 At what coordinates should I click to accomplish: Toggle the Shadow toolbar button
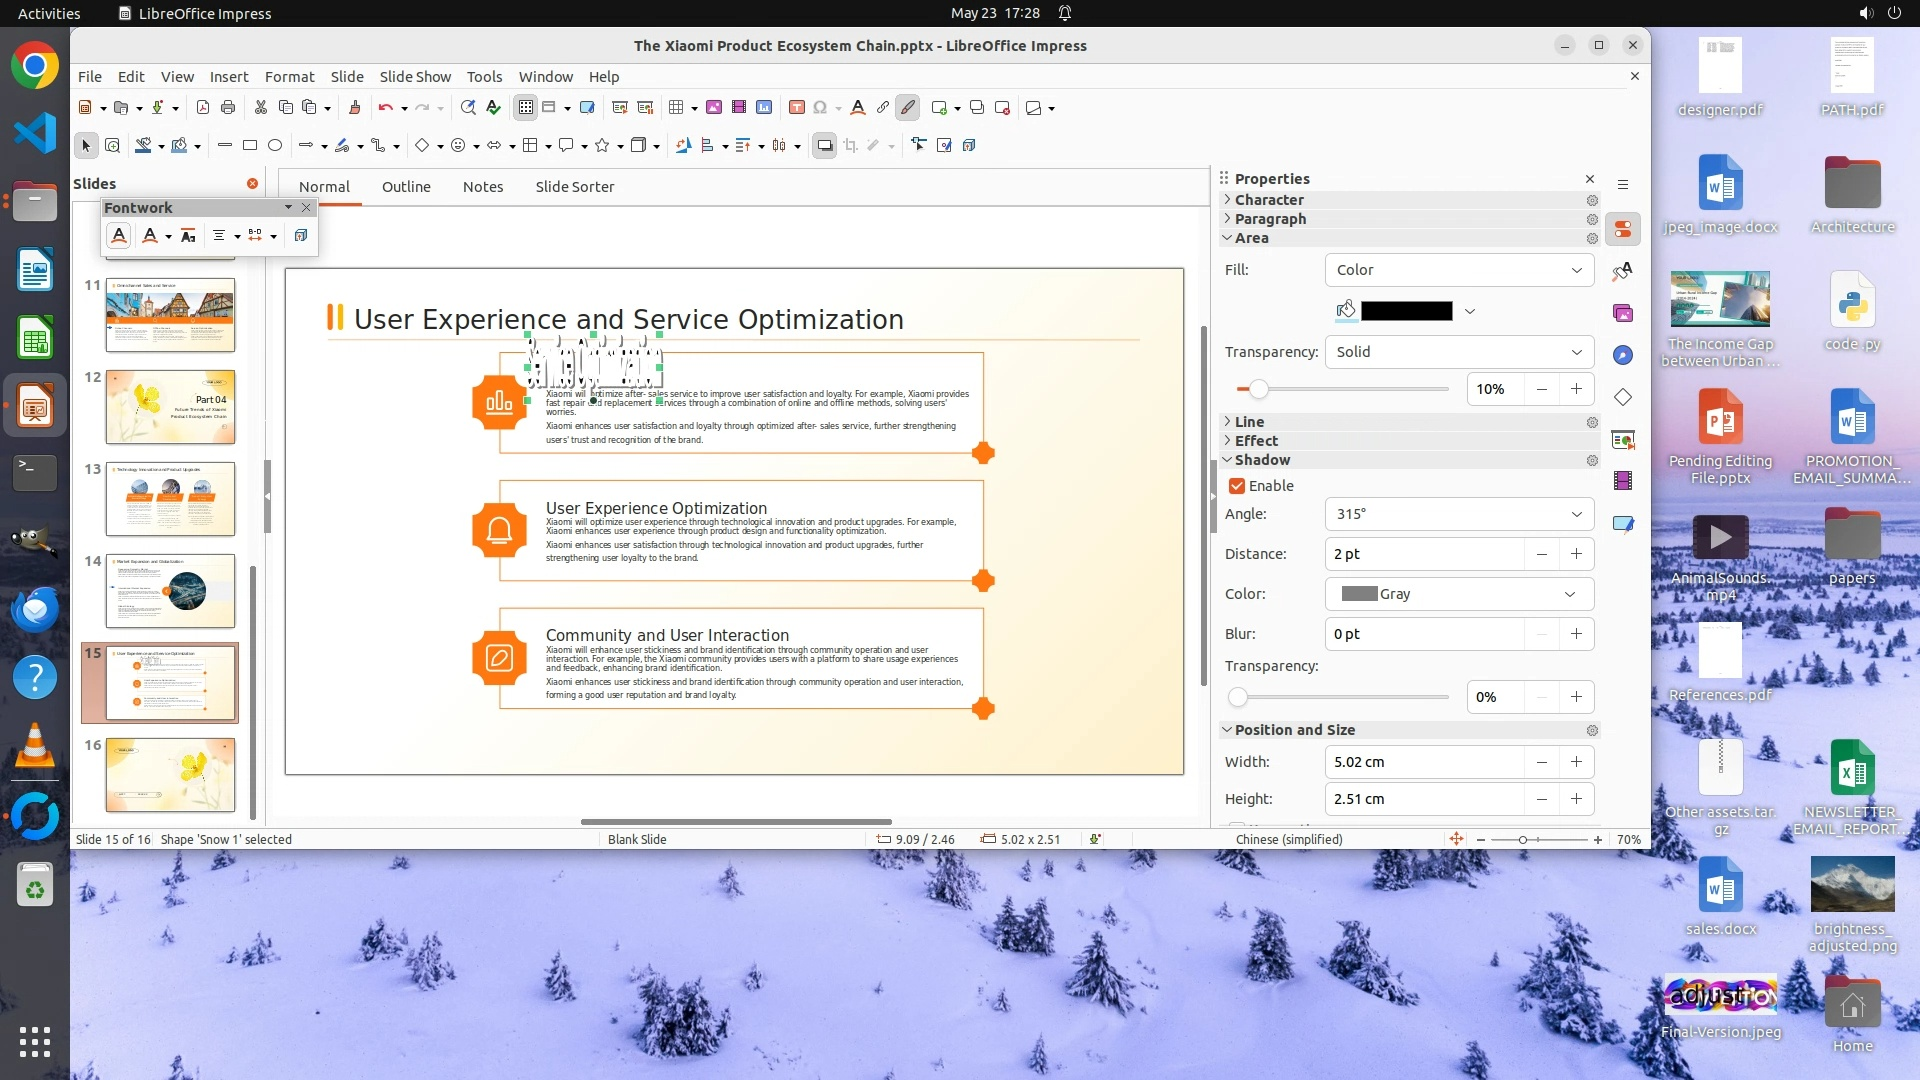[824, 146]
